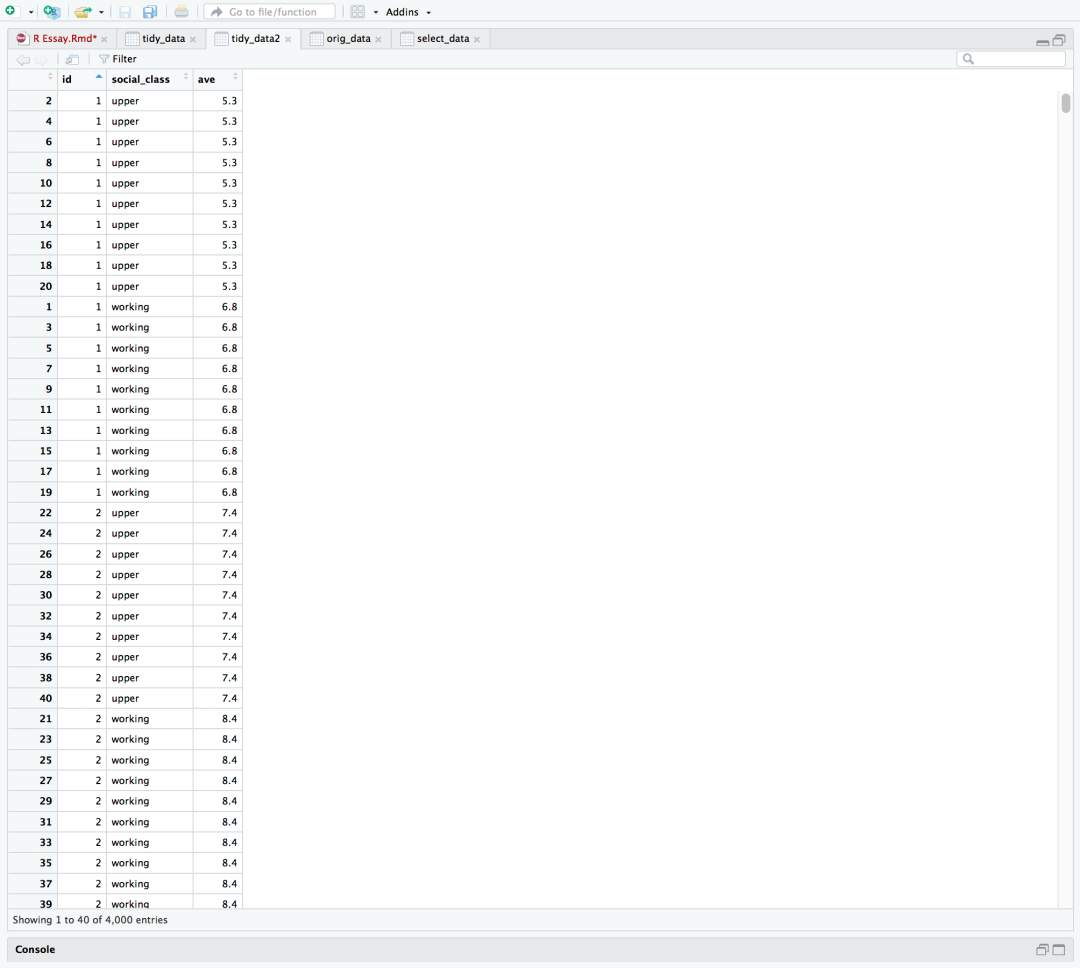The image size is (1080, 968).
Task: Sort by the id column header
Action: [82, 79]
